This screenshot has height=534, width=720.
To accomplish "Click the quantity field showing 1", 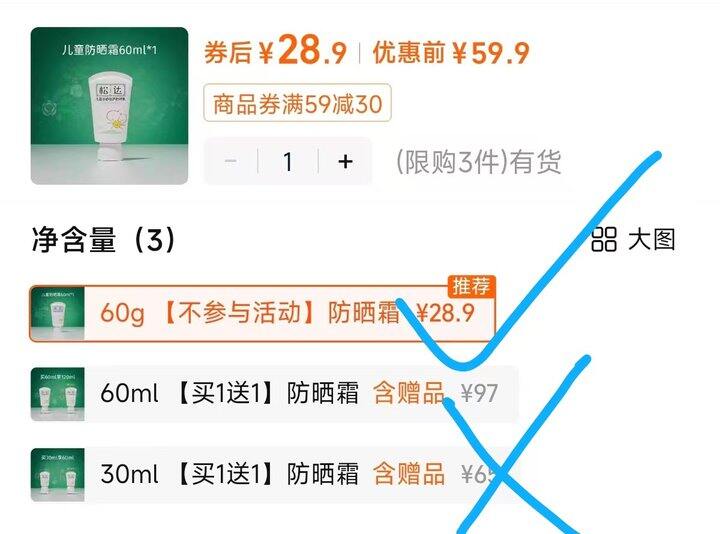I will pyautogui.click(x=288, y=161).
